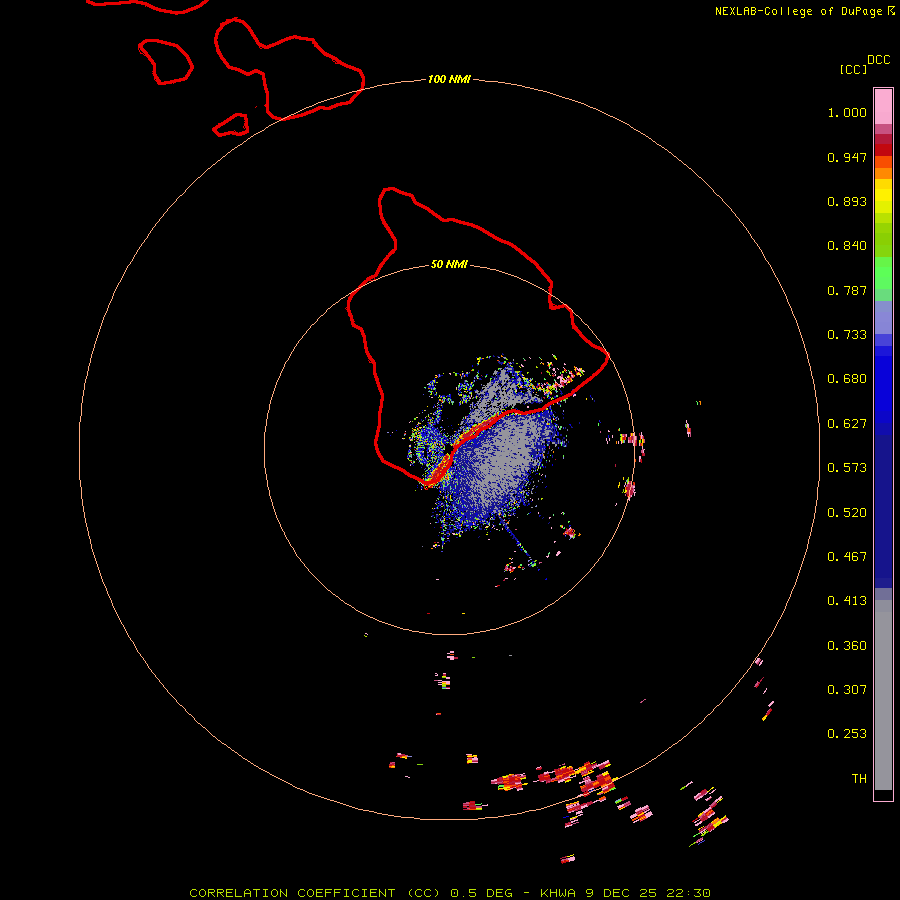900x900 pixels.
Task: Click the KHWA station identifier in caption
Action: tap(558, 893)
